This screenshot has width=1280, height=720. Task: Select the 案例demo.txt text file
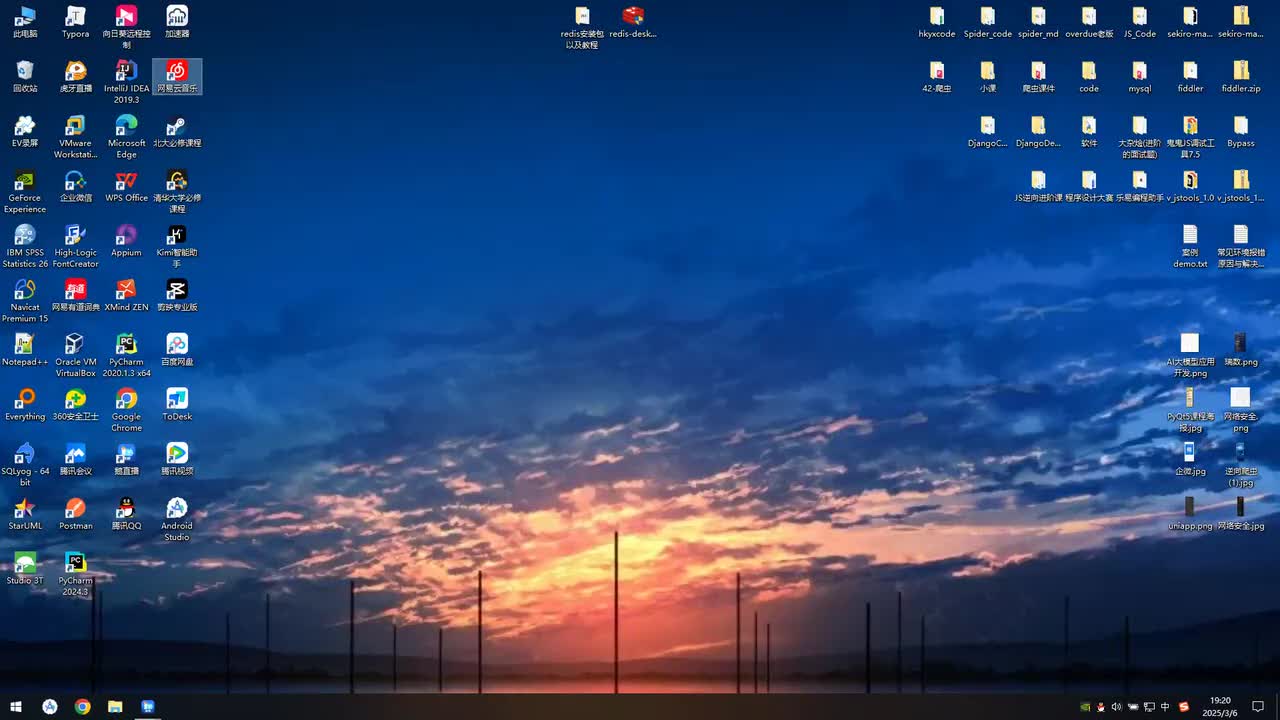tap(1190, 246)
